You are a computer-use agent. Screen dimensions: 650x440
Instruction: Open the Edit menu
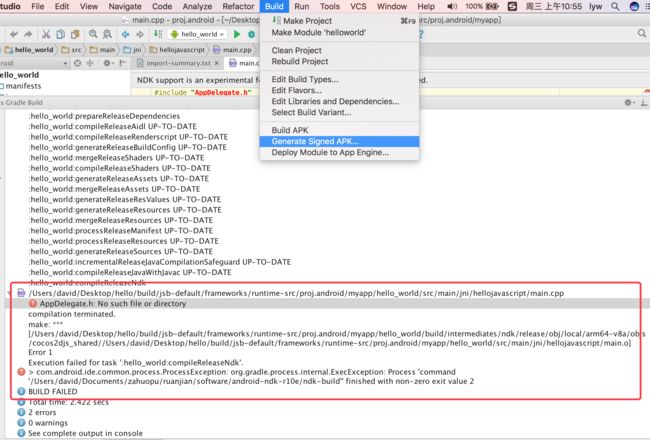(62, 6)
